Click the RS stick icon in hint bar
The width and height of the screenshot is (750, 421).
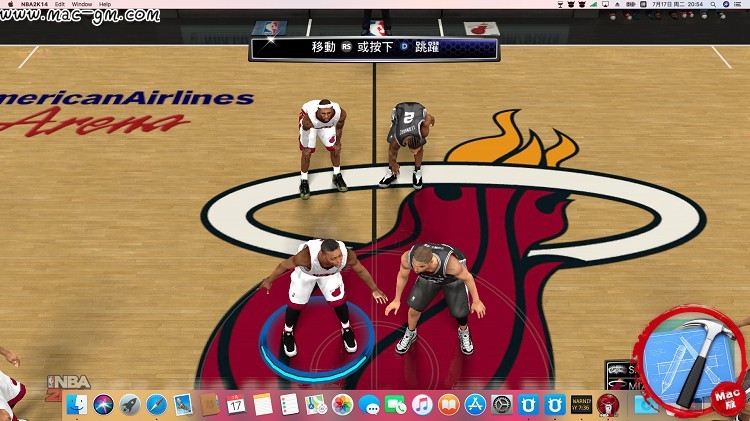(346, 47)
